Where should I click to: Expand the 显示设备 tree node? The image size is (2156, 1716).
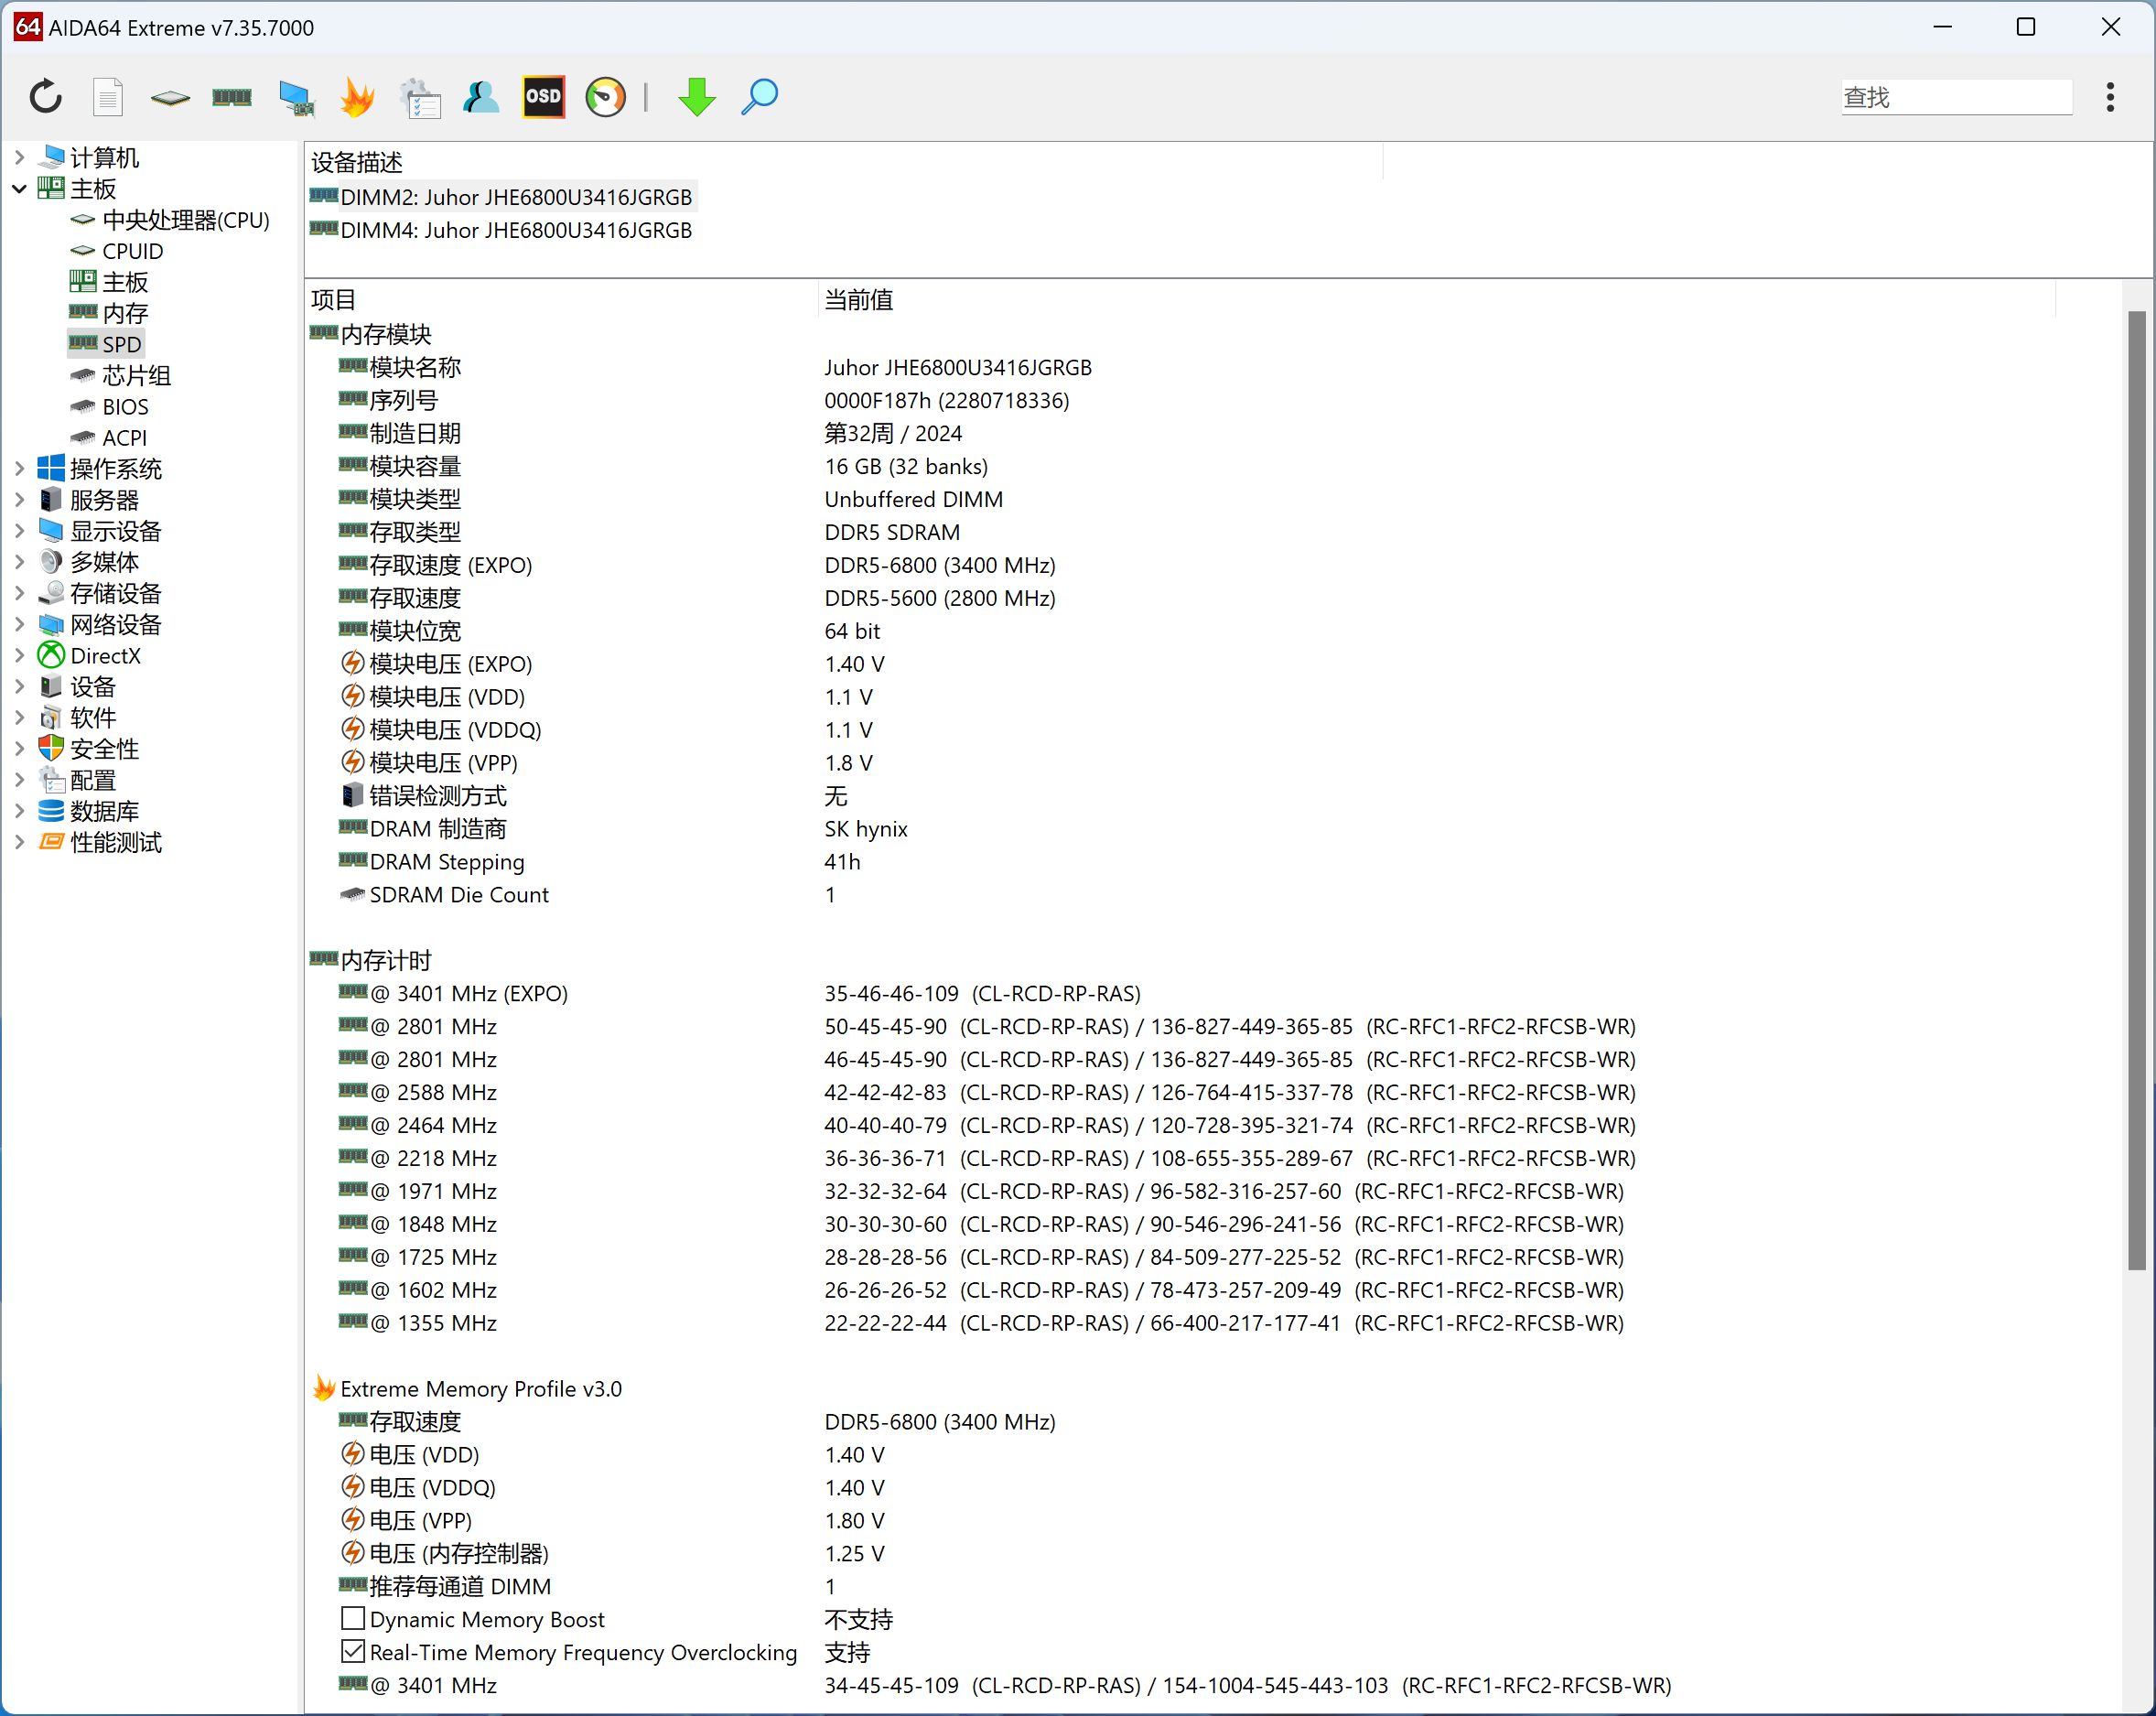click(x=19, y=530)
